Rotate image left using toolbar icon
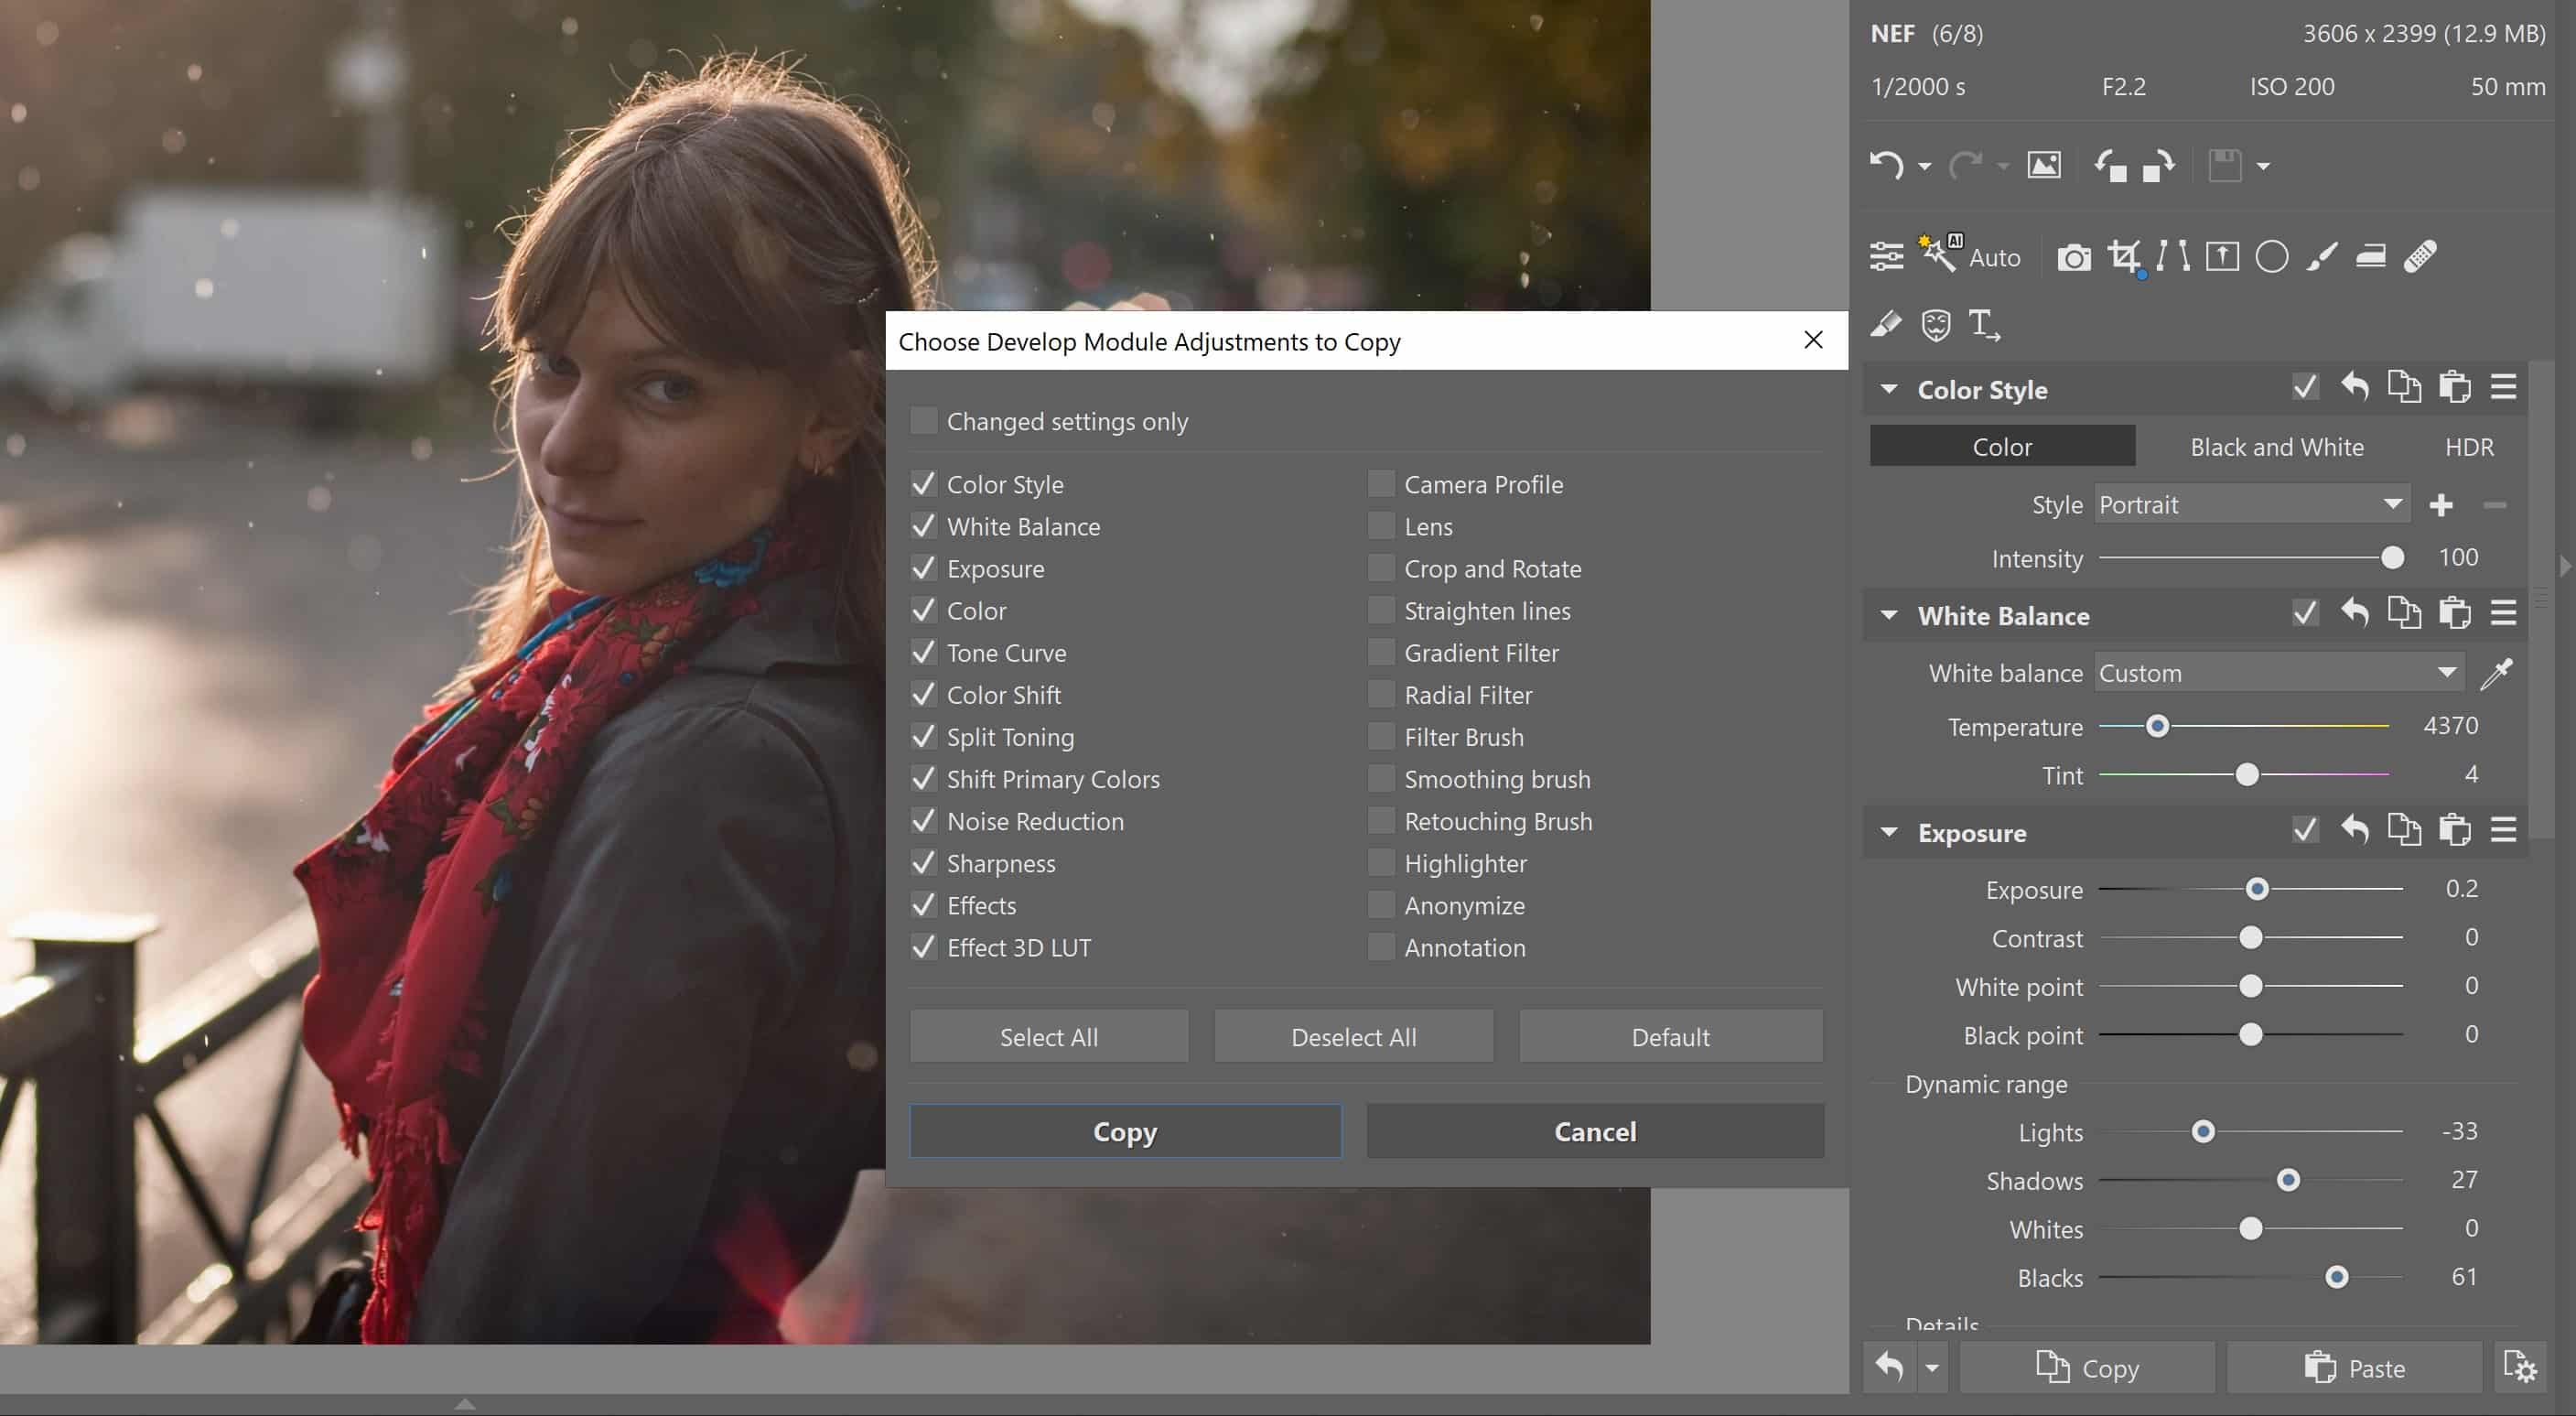Image resolution: width=2576 pixels, height=1416 pixels. click(2110, 165)
